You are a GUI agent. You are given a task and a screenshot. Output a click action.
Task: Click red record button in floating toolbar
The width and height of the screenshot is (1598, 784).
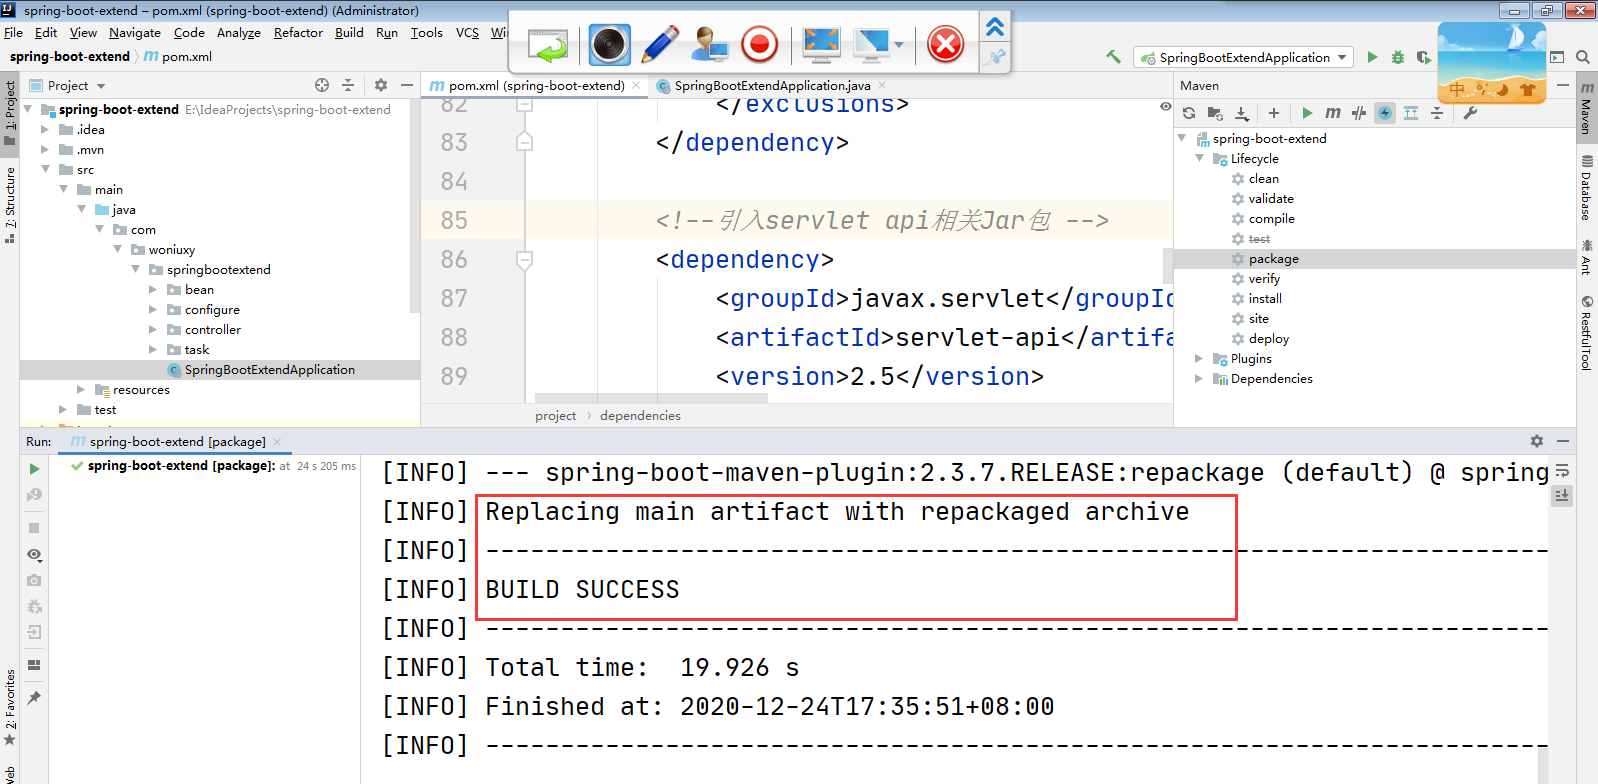point(760,44)
